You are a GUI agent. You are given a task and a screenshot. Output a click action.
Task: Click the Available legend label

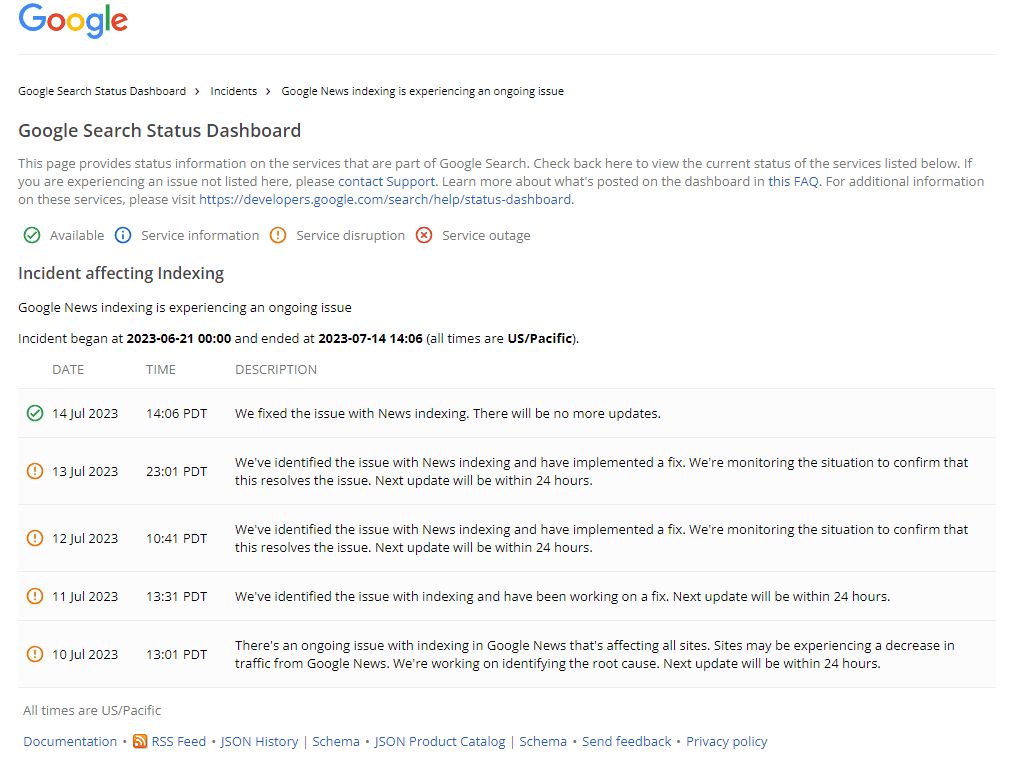(x=77, y=236)
